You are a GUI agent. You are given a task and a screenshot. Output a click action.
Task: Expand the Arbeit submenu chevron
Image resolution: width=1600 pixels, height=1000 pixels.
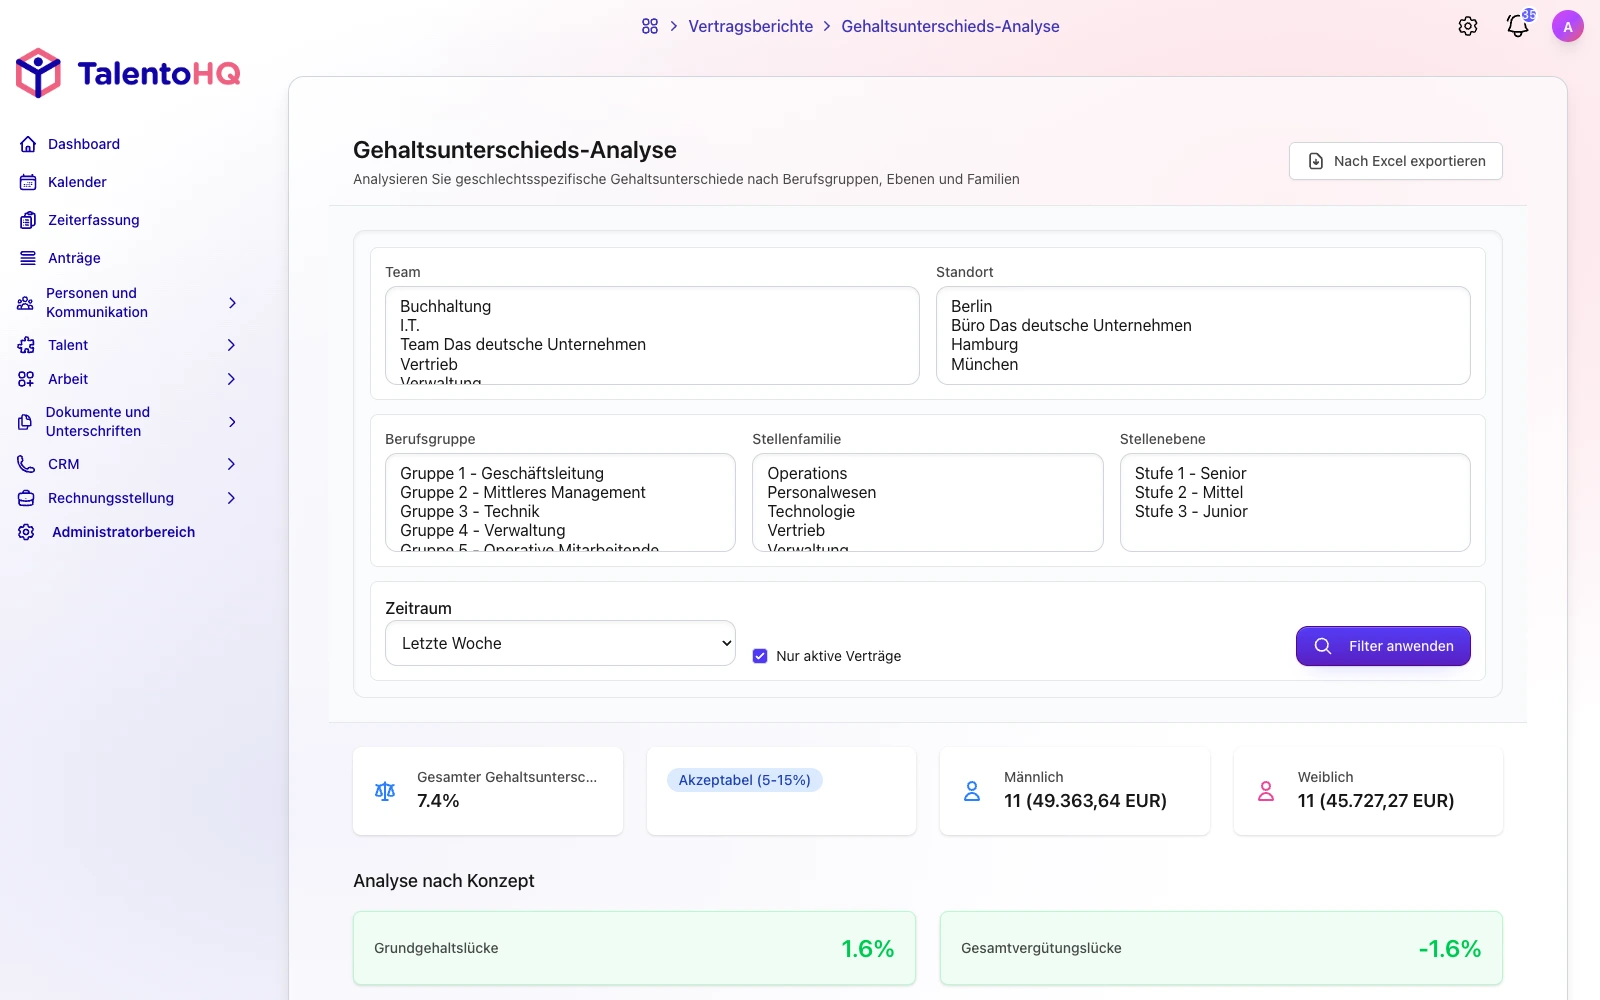pos(232,379)
